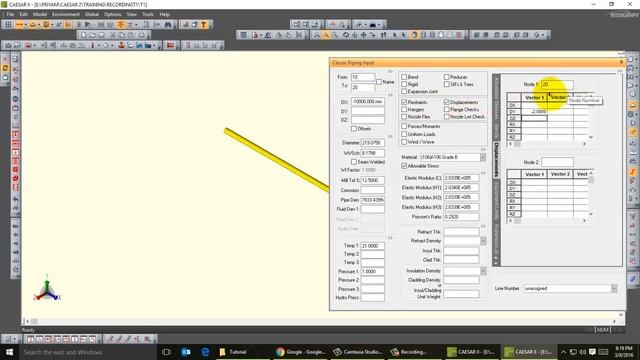
Task: Select the highlighted orange Zoom tool icon
Action: 326,35
